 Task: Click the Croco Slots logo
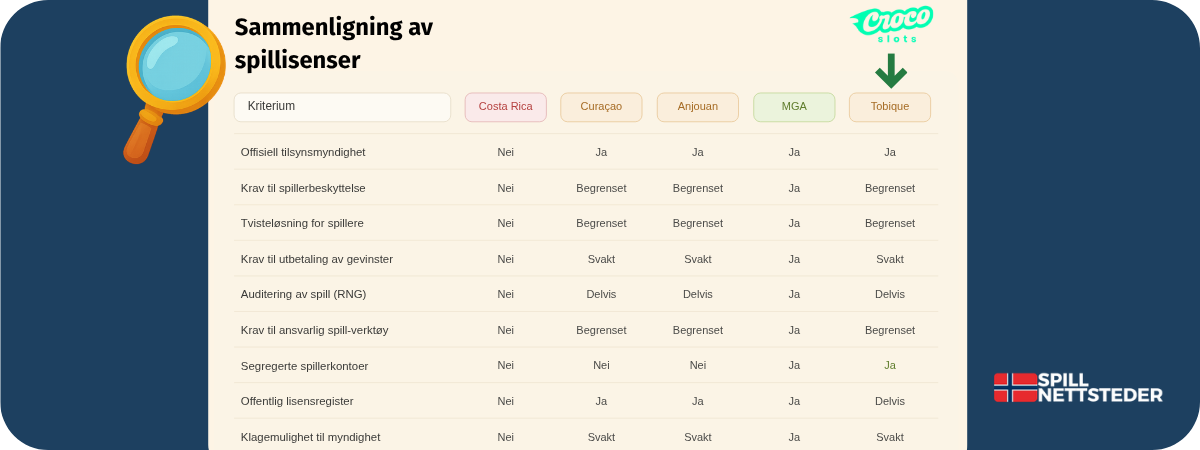pos(891,24)
